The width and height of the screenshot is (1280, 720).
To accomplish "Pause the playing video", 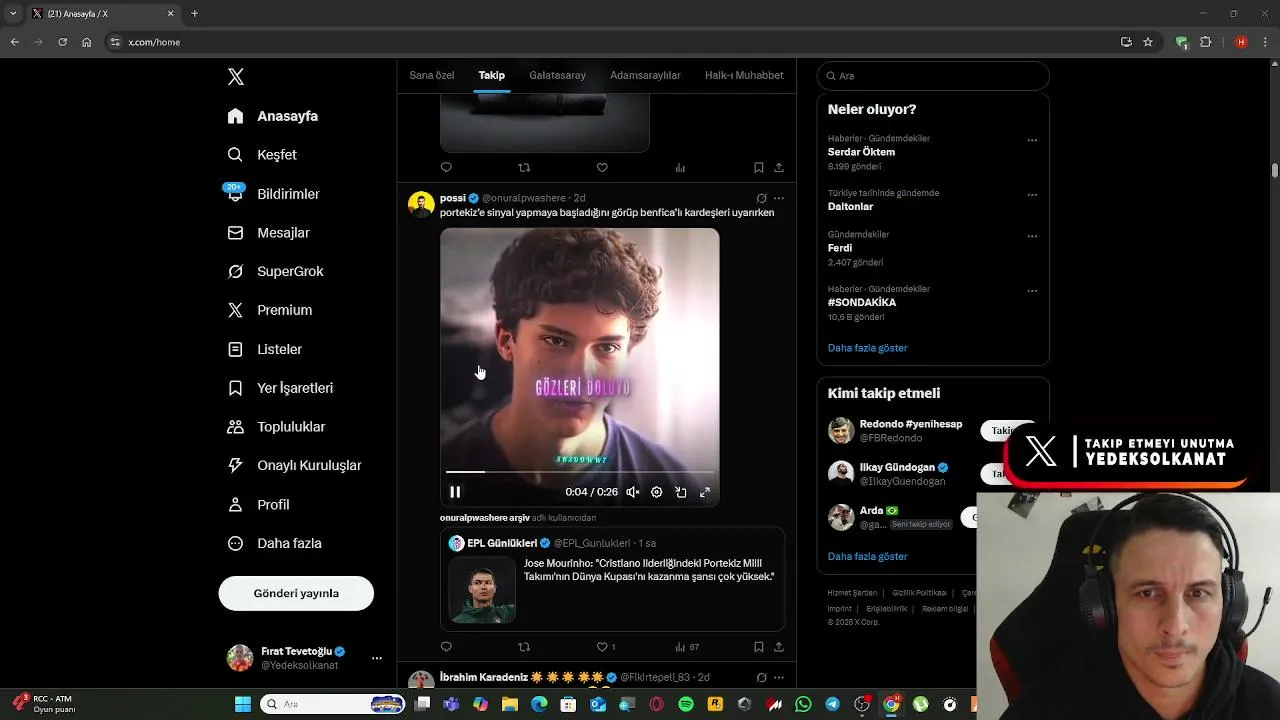I will coord(455,492).
